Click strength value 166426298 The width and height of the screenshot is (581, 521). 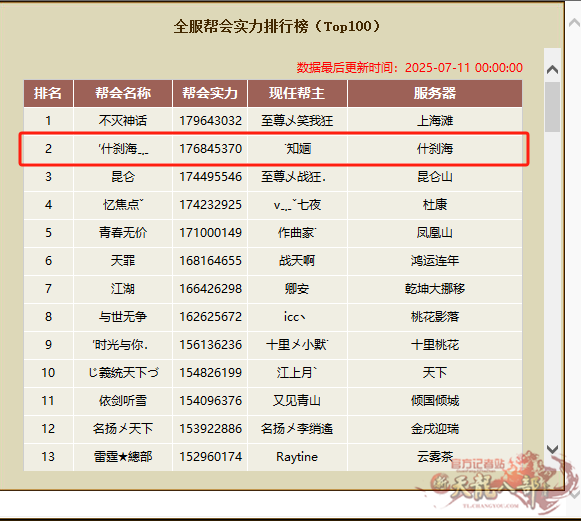(x=210, y=289)
